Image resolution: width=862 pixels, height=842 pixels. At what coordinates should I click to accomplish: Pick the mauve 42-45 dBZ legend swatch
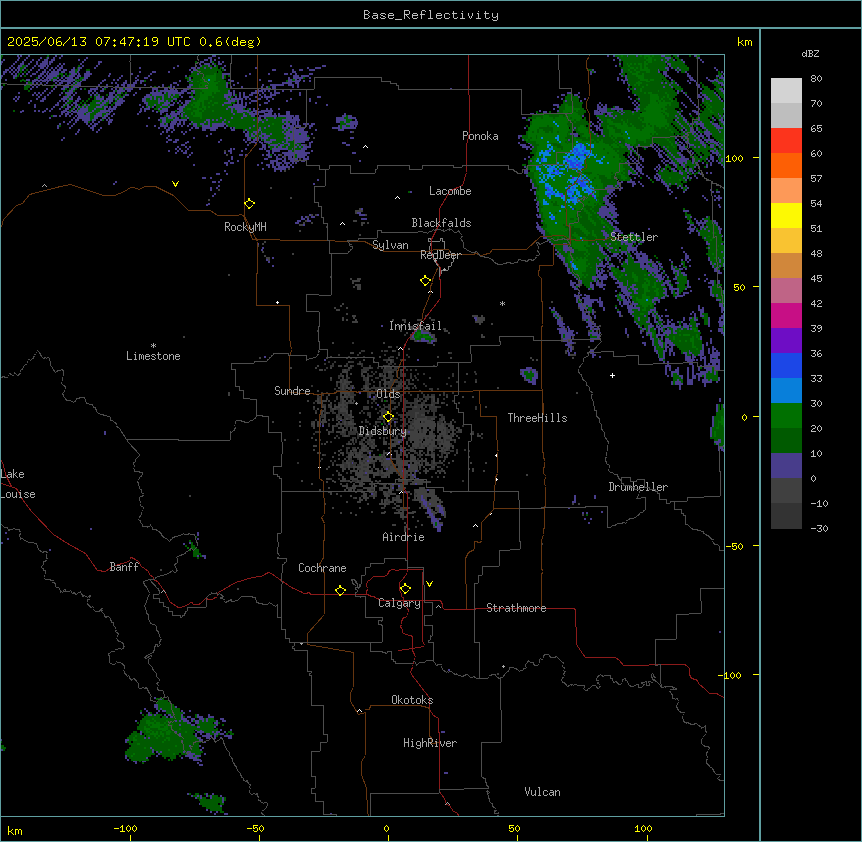pos(786,291)
